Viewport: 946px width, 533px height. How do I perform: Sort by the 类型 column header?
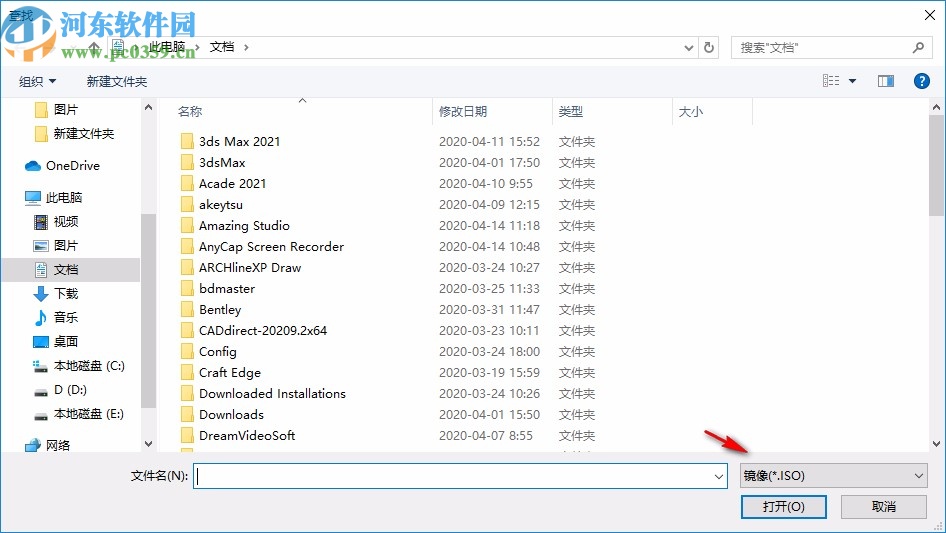571,112
